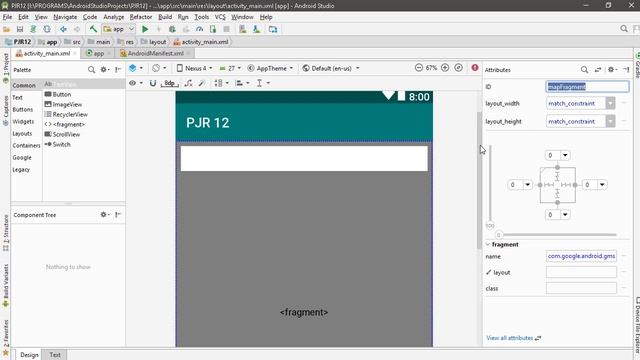Image resolution: width=640 pixels, height=360 pixels.
Task: Open file via the folder icon in toolbar
Action: pyautogui.click(x=6, y=29)
